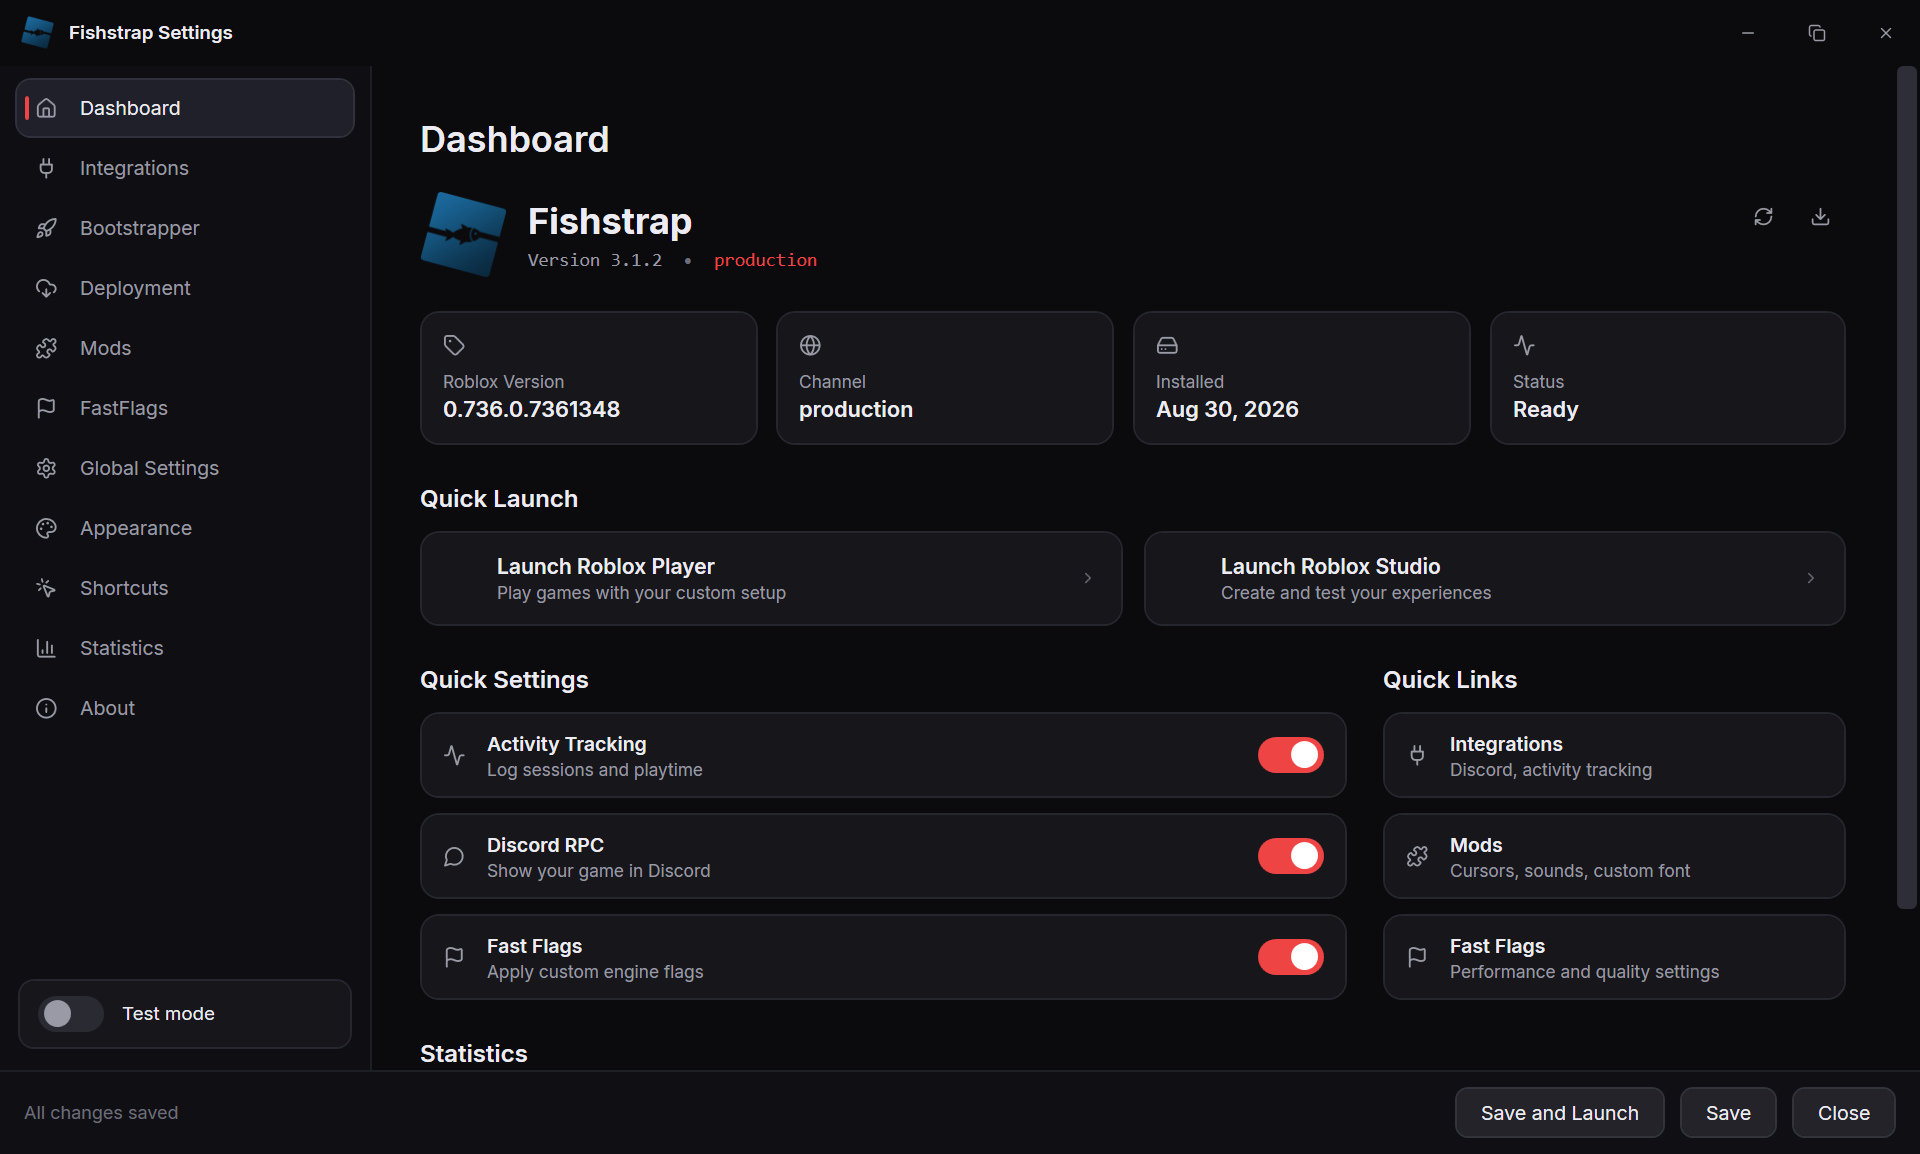Image resolution: width=1920 pixels, height=1154 pixels.
Task: Click the flag icon in Fast Flags quick setting
Action: click(454, 957)
